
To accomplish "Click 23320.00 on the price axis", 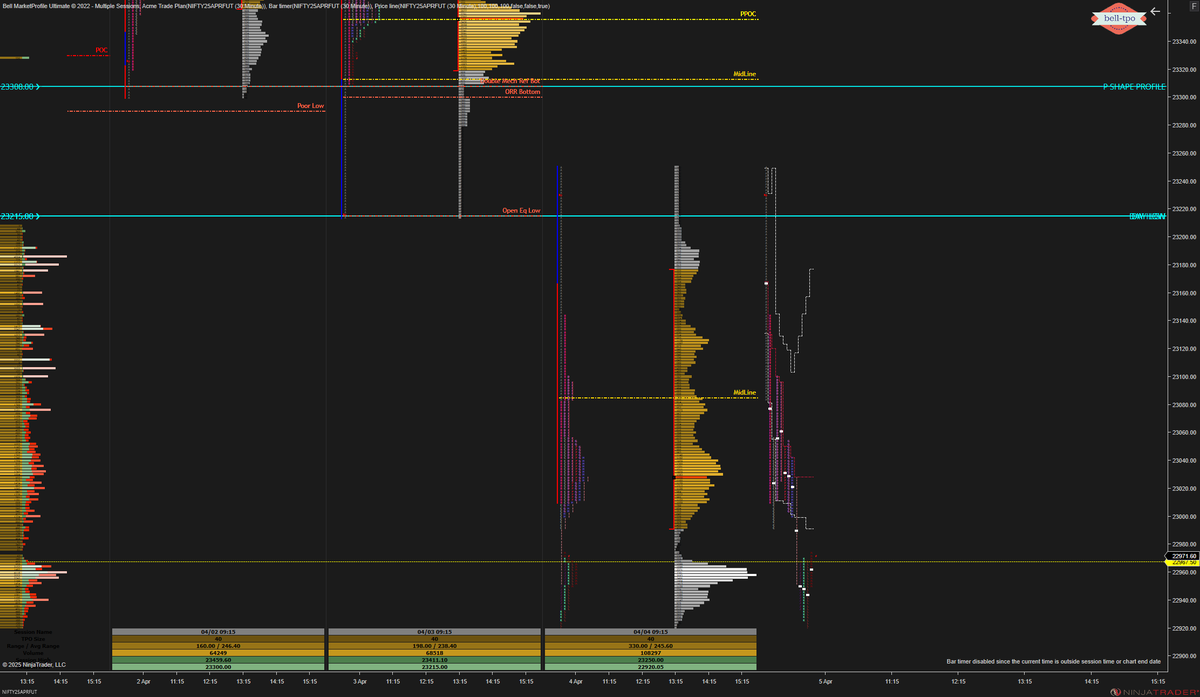I will click(1184, 70).
